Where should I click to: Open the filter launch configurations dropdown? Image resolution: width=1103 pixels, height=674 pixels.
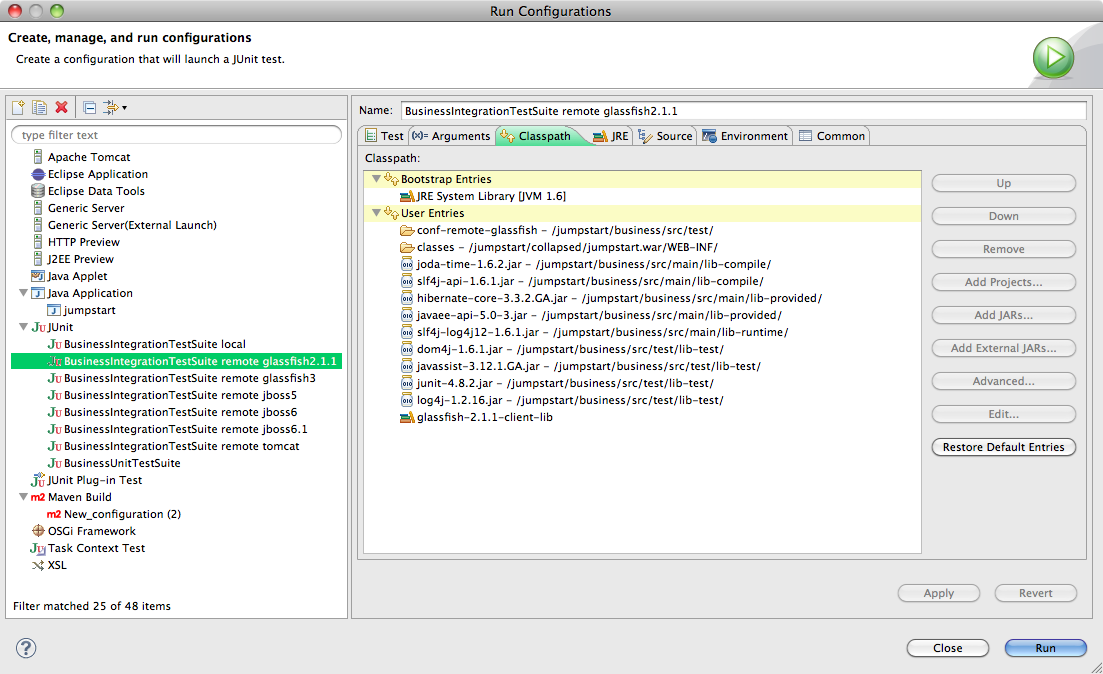[115, 108]
